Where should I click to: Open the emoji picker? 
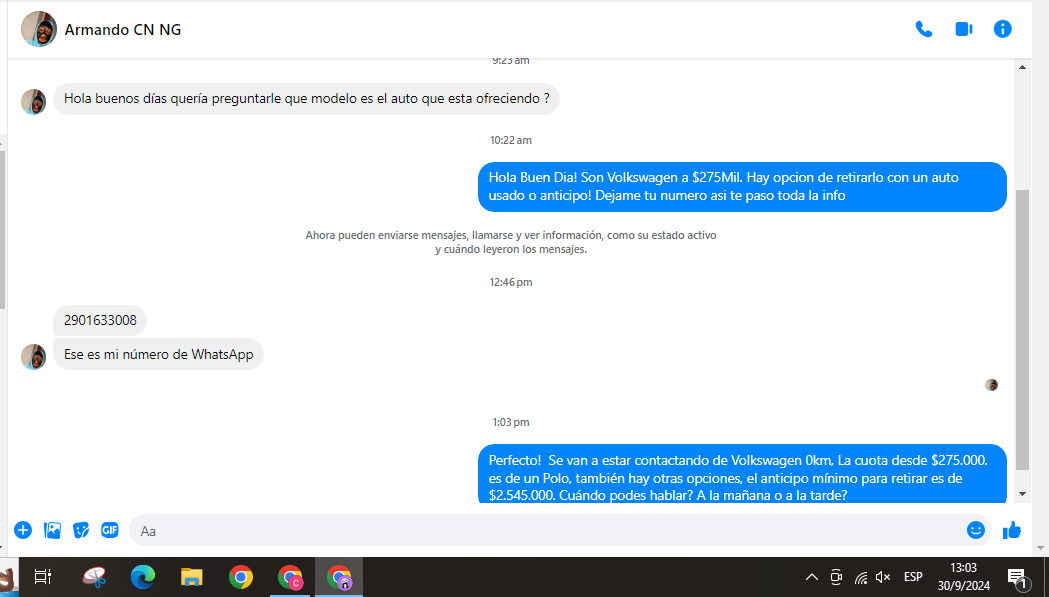[x=975, y=530]
